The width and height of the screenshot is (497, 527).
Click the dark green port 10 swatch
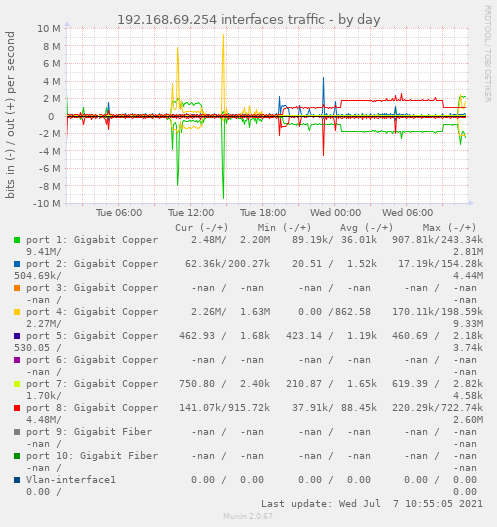17,456
